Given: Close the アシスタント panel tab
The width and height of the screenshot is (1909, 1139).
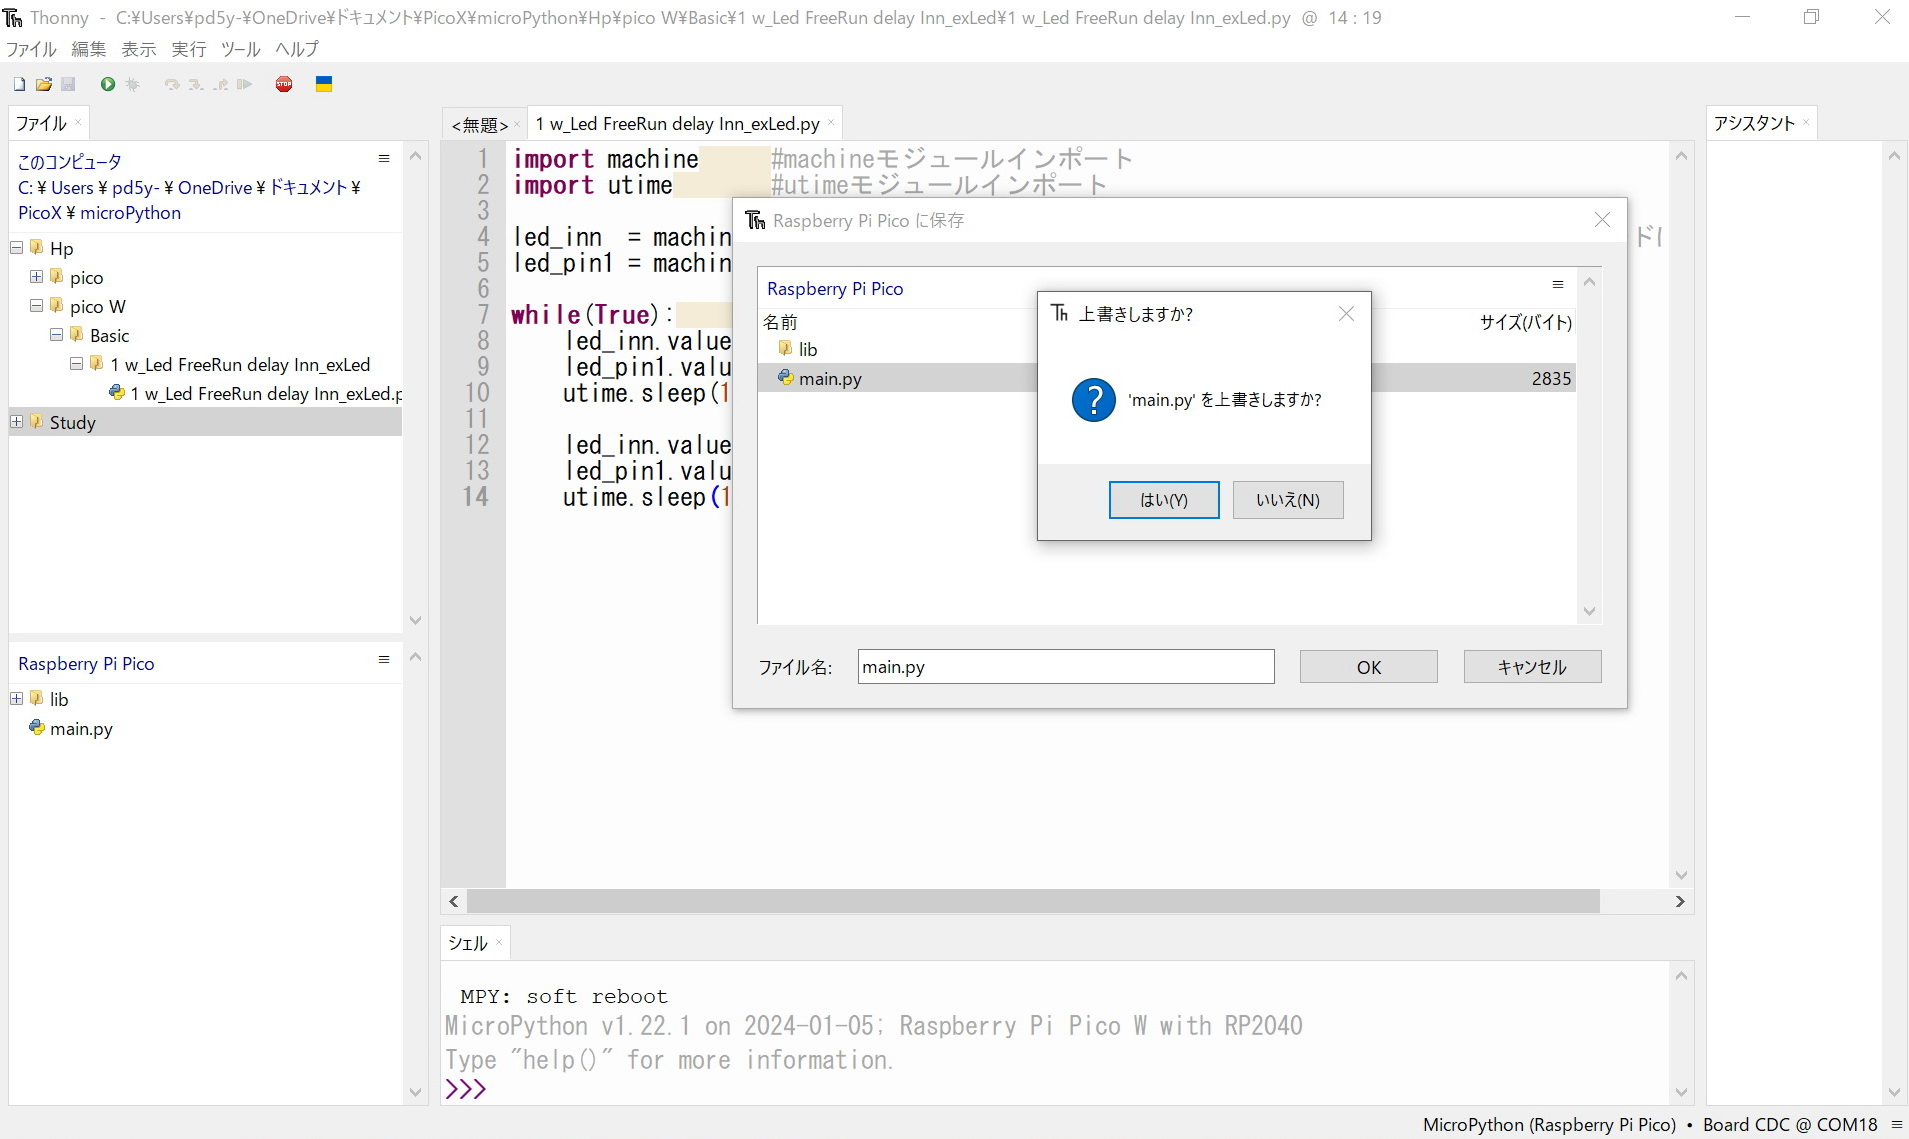Looking at the screenshot, I should [1806, 122].
